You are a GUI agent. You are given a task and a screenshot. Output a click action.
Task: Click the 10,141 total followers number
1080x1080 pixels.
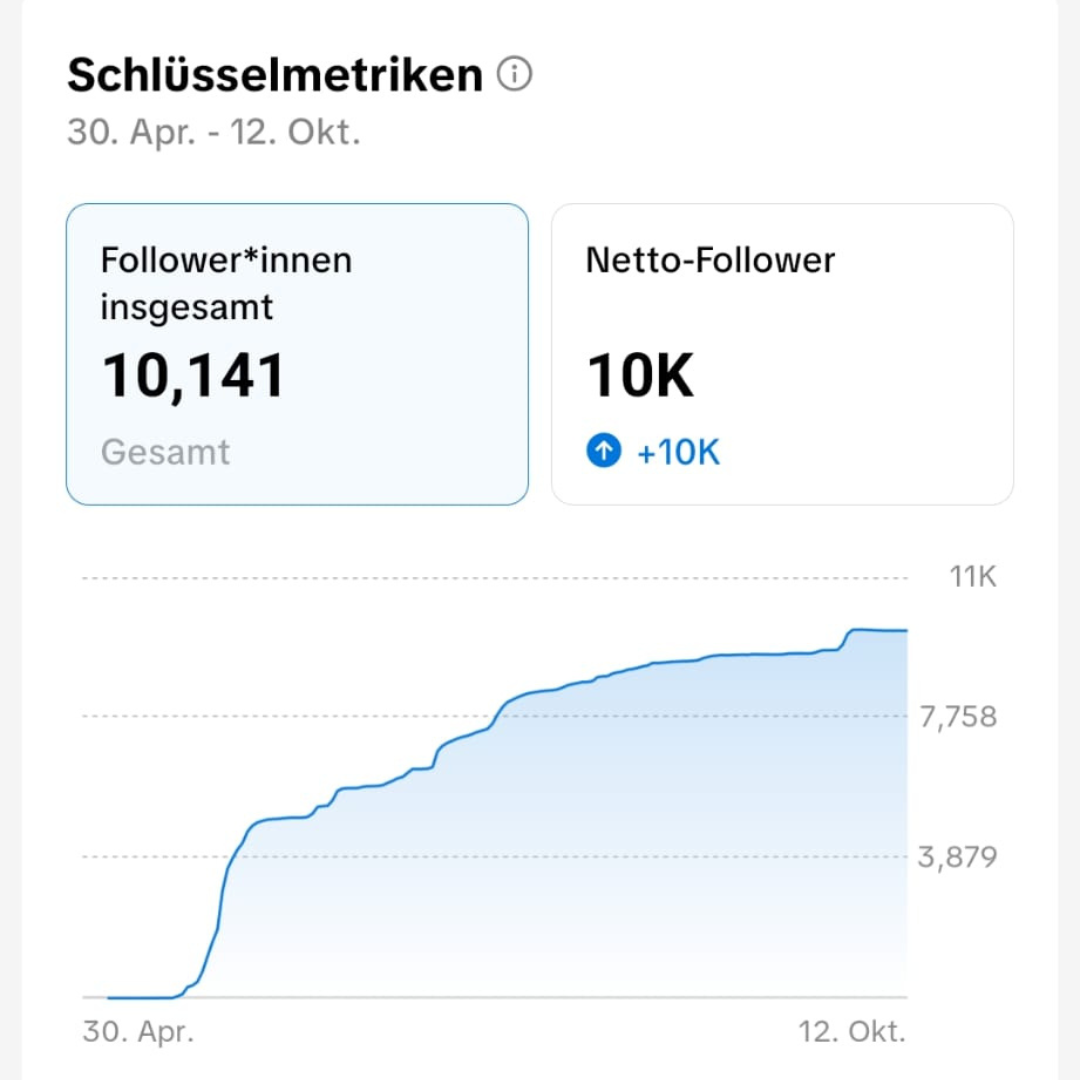point(194,376)
